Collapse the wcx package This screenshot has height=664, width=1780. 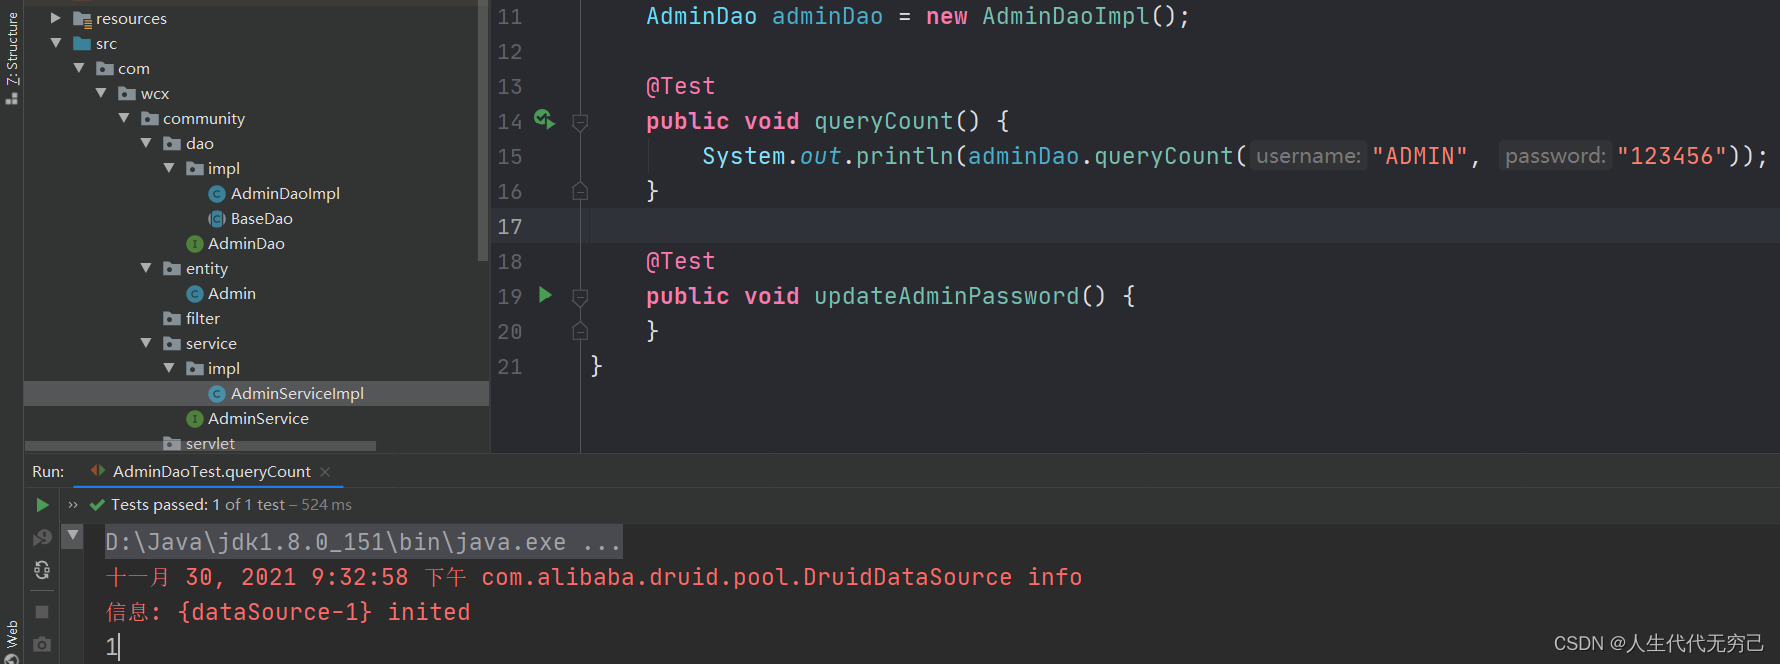click(x=101, y=93)
